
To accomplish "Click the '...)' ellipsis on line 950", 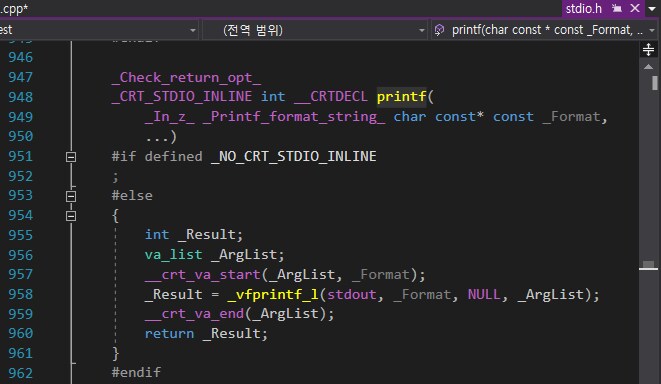I will [x=161, y=137].
